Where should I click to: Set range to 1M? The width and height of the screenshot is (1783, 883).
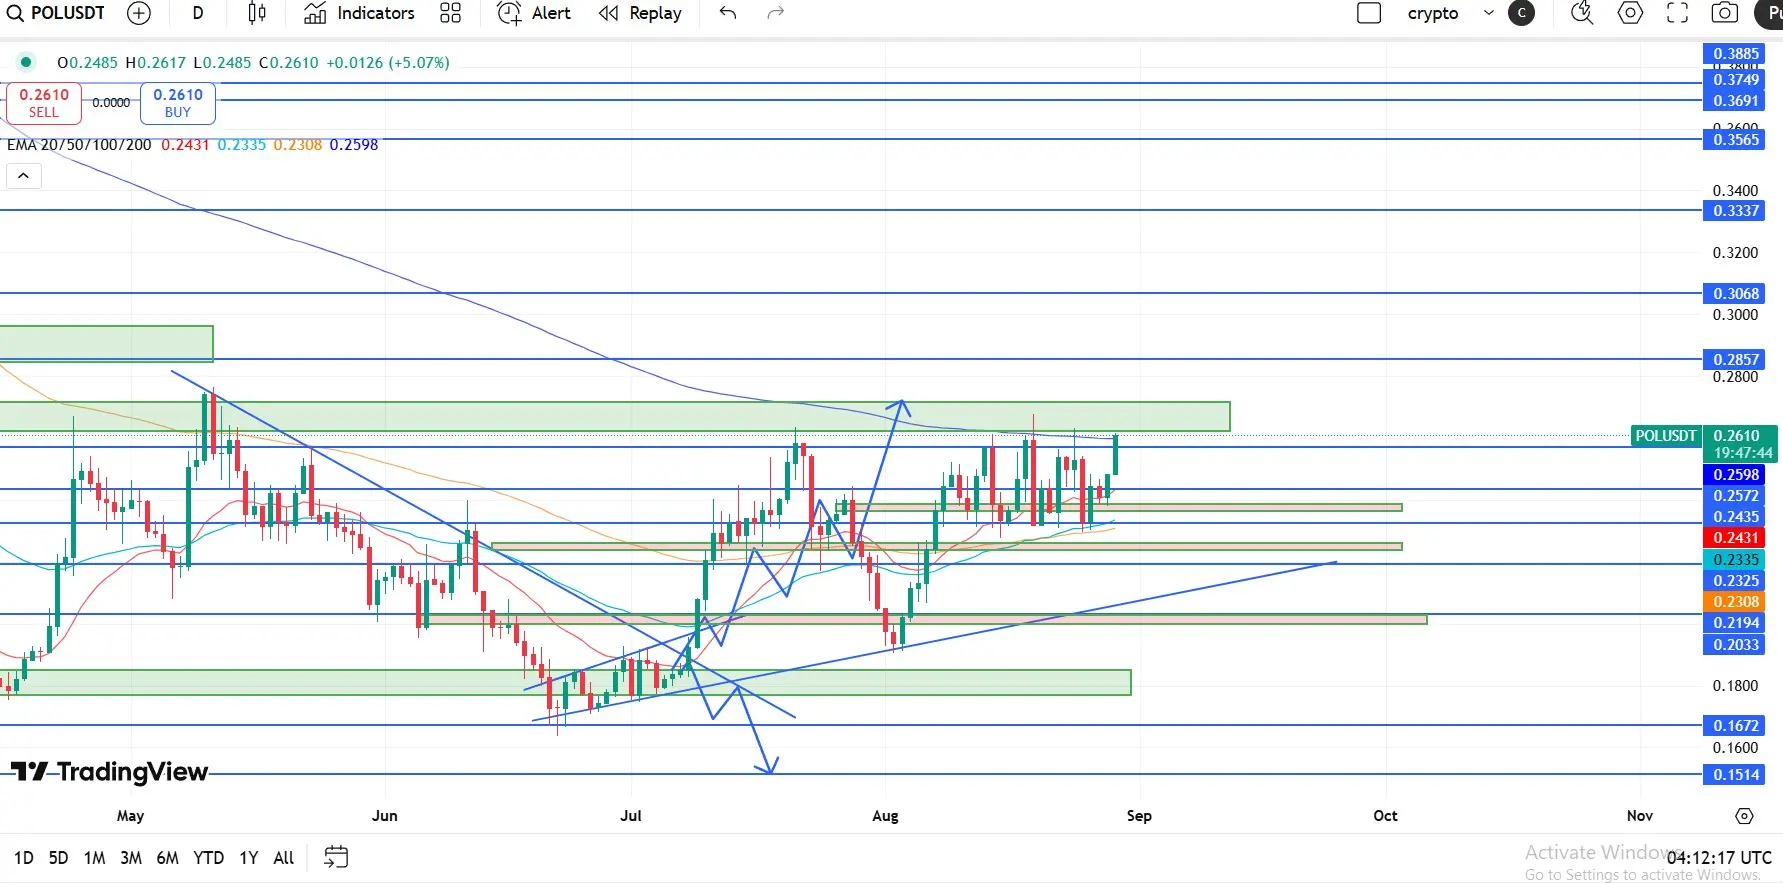click(x=95, y=858)
